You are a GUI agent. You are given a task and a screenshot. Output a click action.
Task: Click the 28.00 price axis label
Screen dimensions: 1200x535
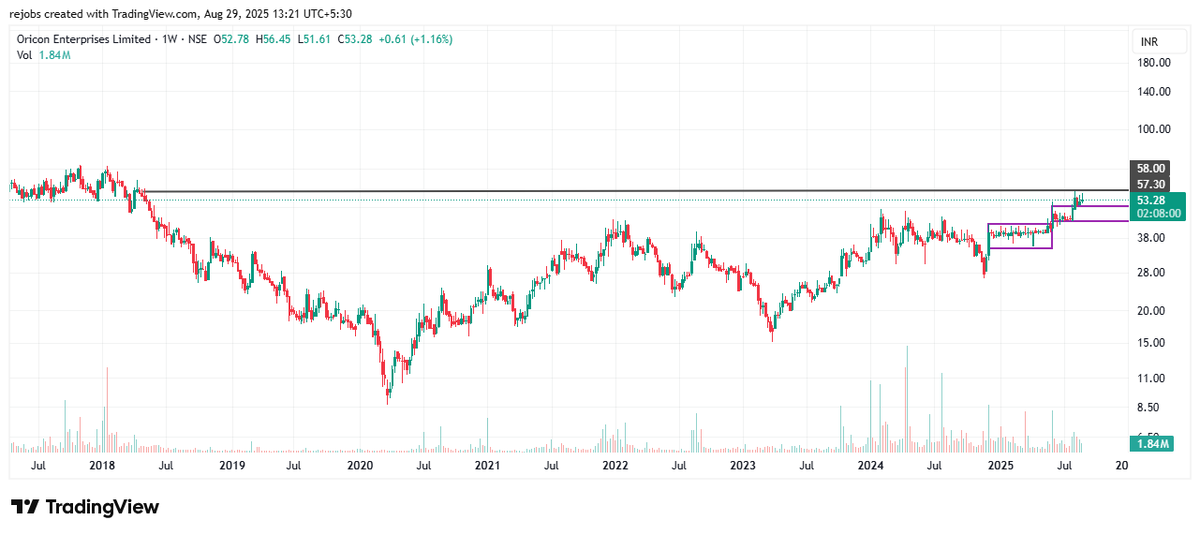pos(1152,273)
